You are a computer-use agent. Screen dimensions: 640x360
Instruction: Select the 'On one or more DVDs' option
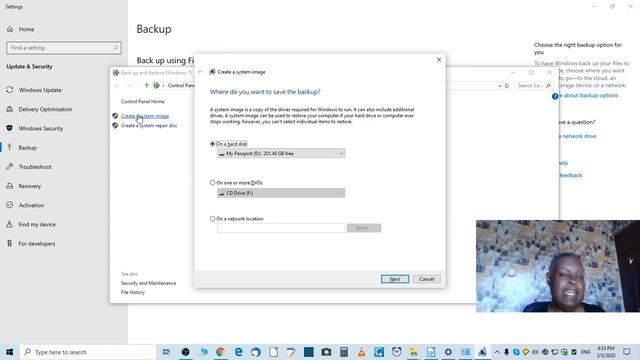[x=212, y=182]
